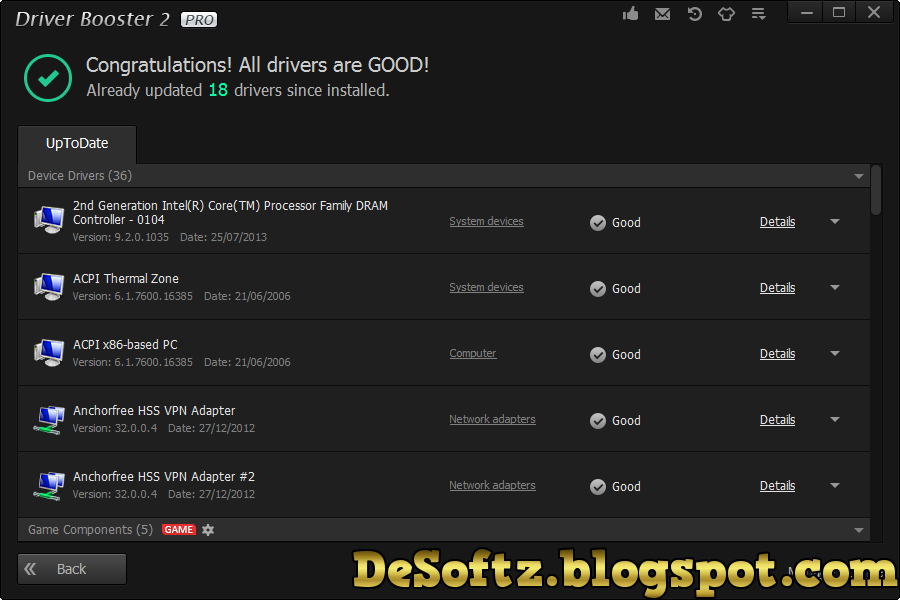Click the updated drivers count 18
The height and width of the screenshot is (600, 900).
click(x=218, y=90)
